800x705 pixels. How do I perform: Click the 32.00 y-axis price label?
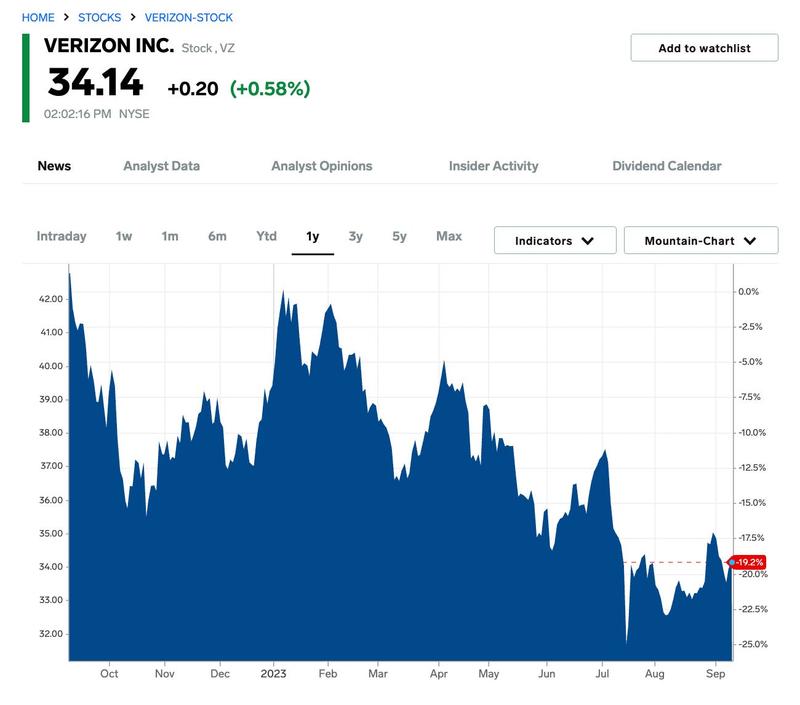(x=51, y=634)
